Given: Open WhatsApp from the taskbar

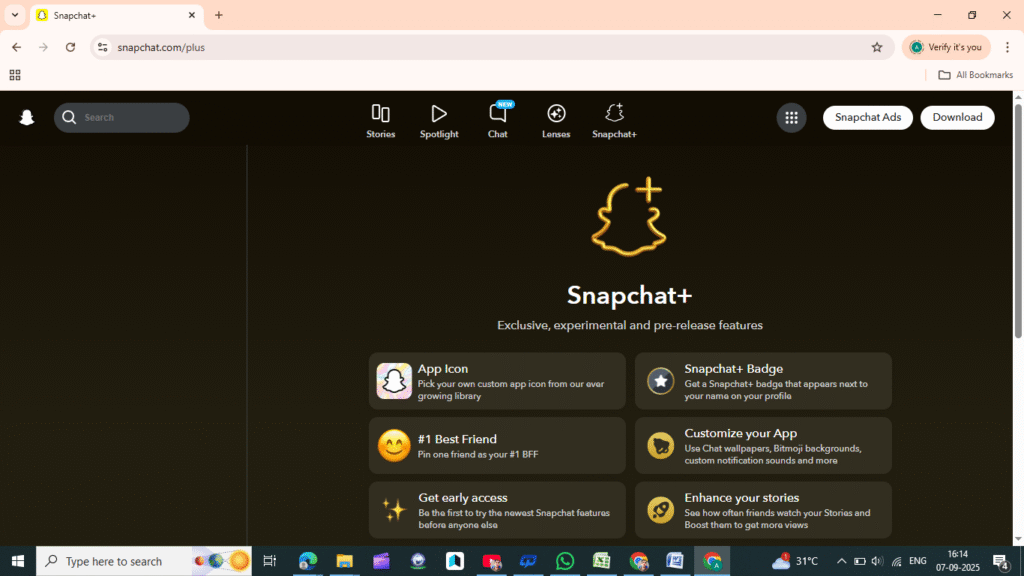Looking at the screenshot, I should [x=564, y=561].
